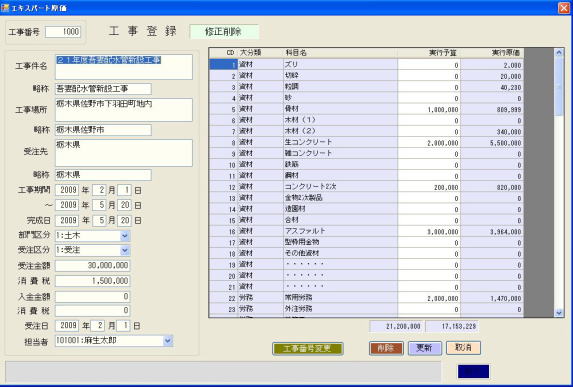The width and height of the screenshot is (573, 387).
Task: Click the dark blue box at the bottom right
Action: tap(473, 371)
